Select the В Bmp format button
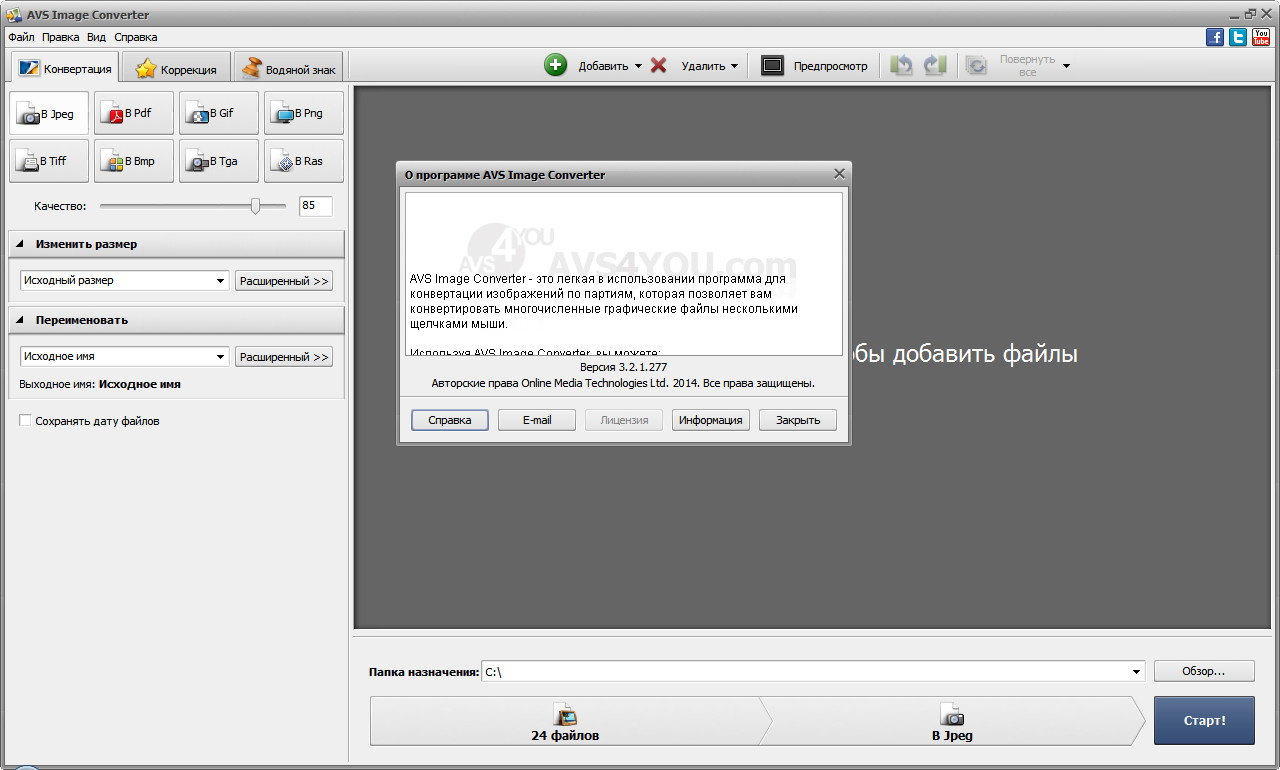 pos(134,161)
